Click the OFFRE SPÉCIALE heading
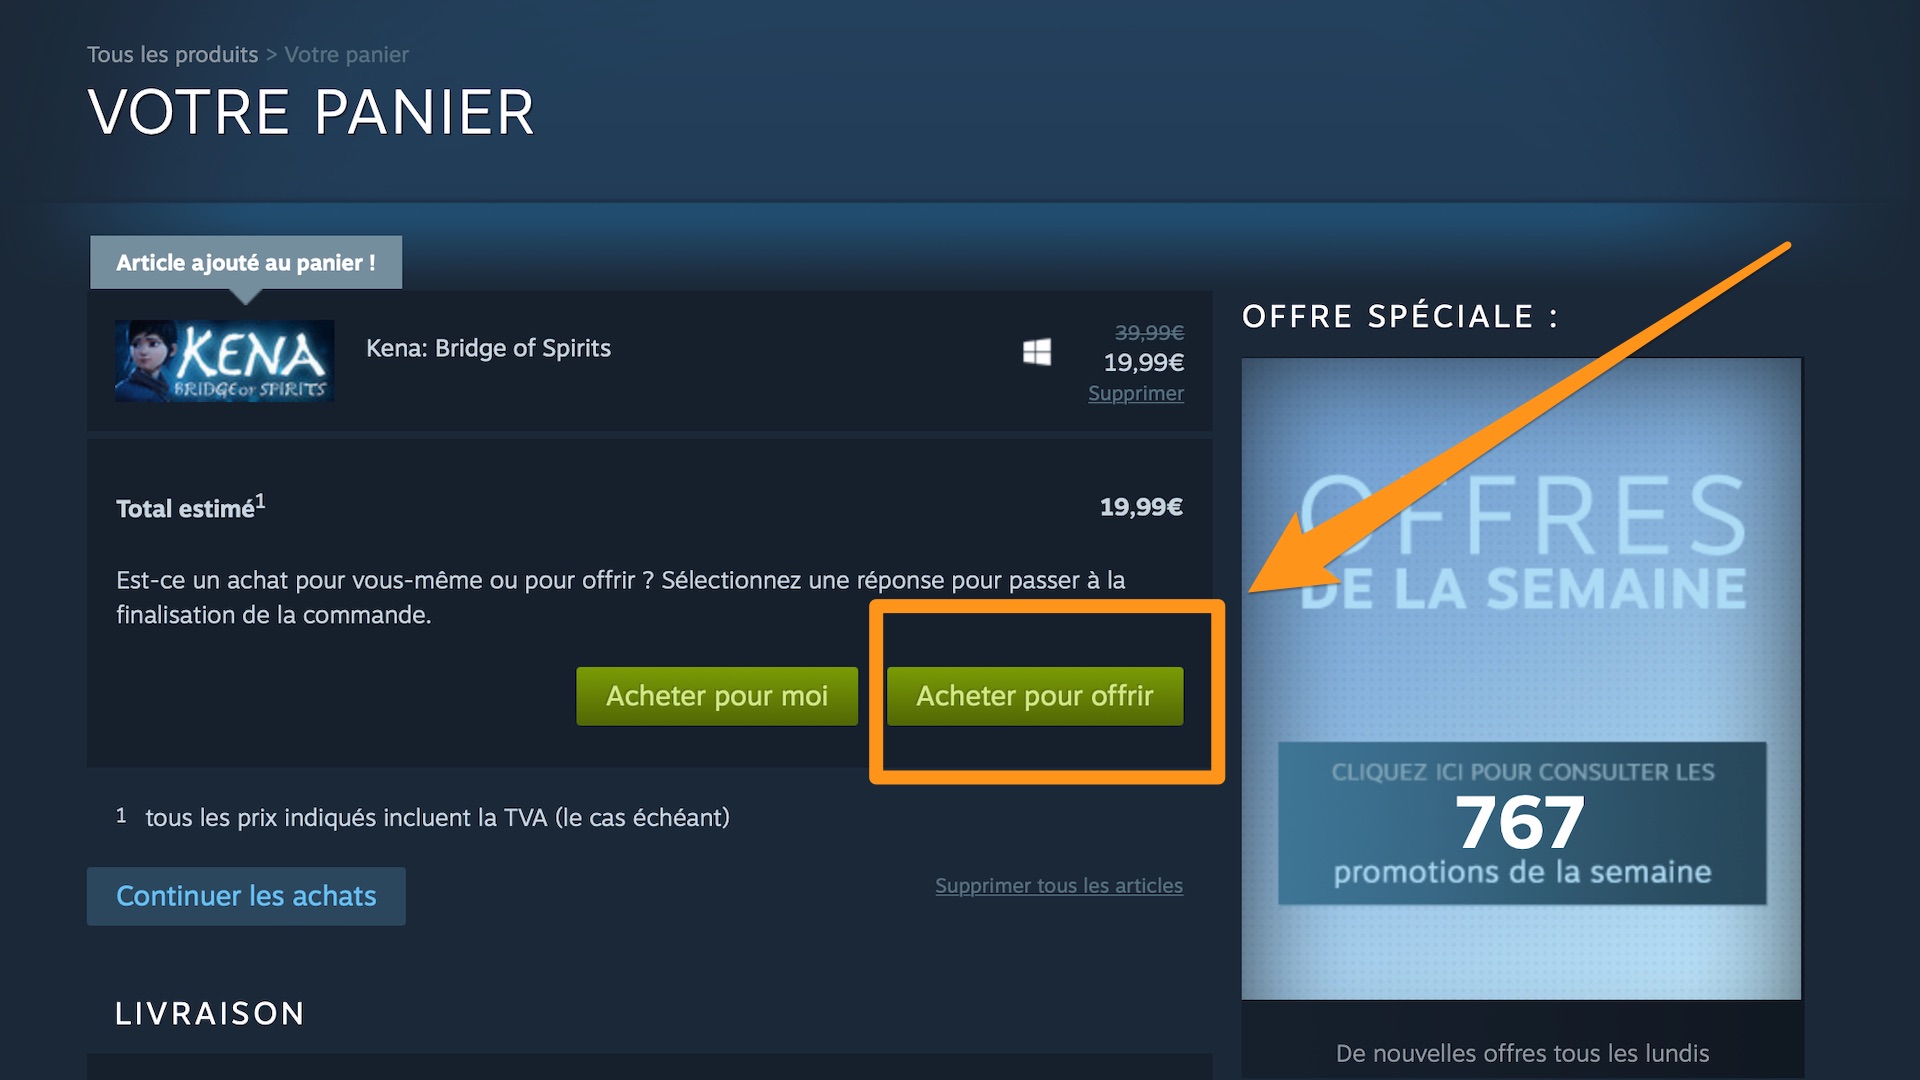Screen dimensions: 1920x1080 [1400, 317]
